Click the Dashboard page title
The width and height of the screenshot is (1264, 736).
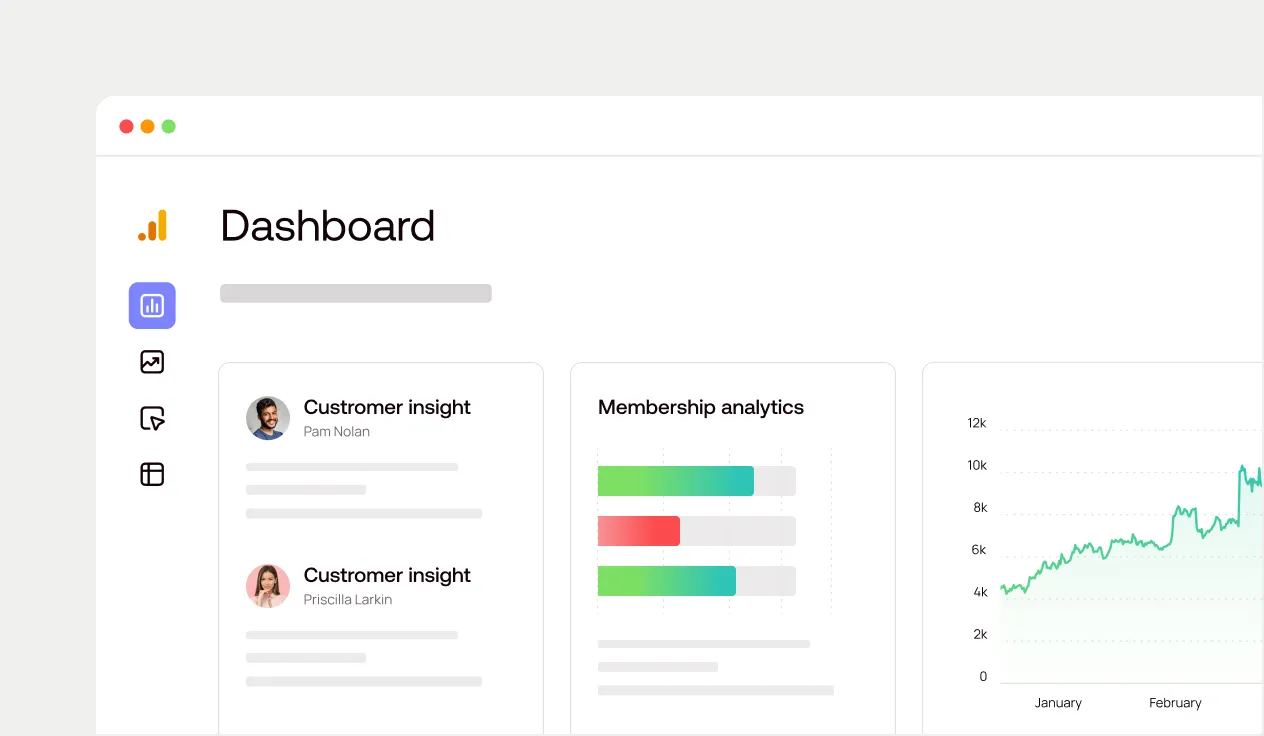tap(327, 226)
